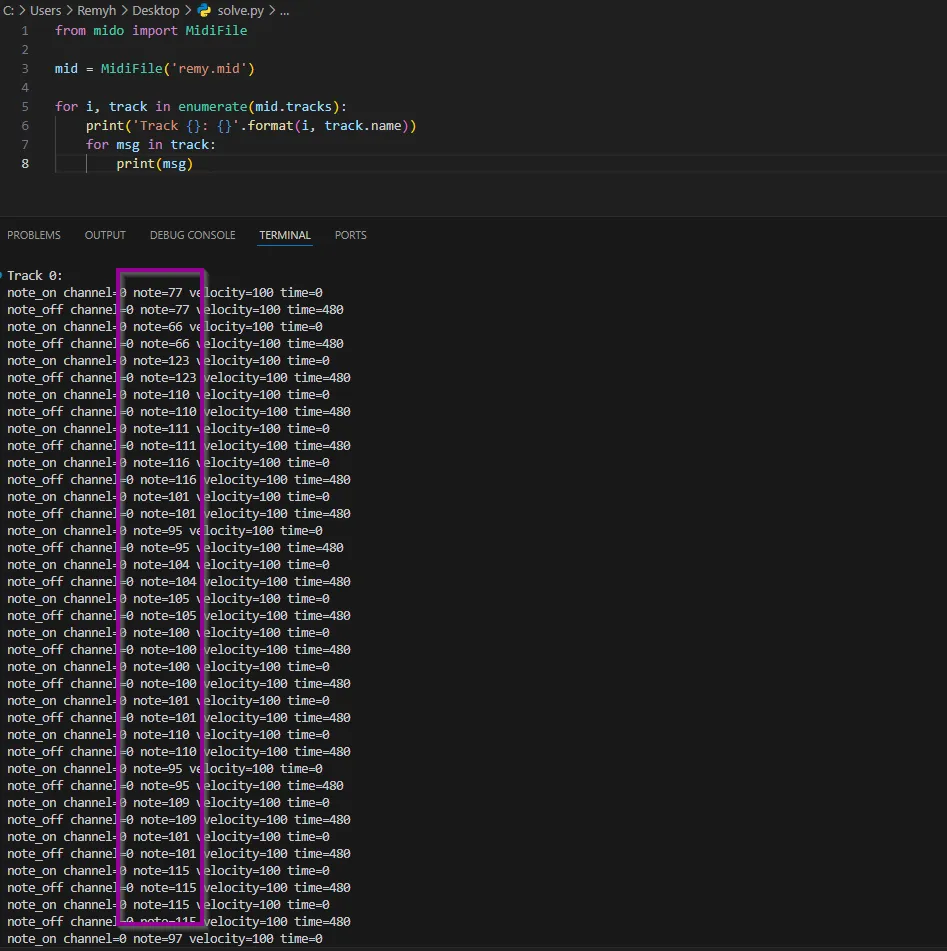
Task: Click the 'enumerate' function name
Action: coord(212,107)
